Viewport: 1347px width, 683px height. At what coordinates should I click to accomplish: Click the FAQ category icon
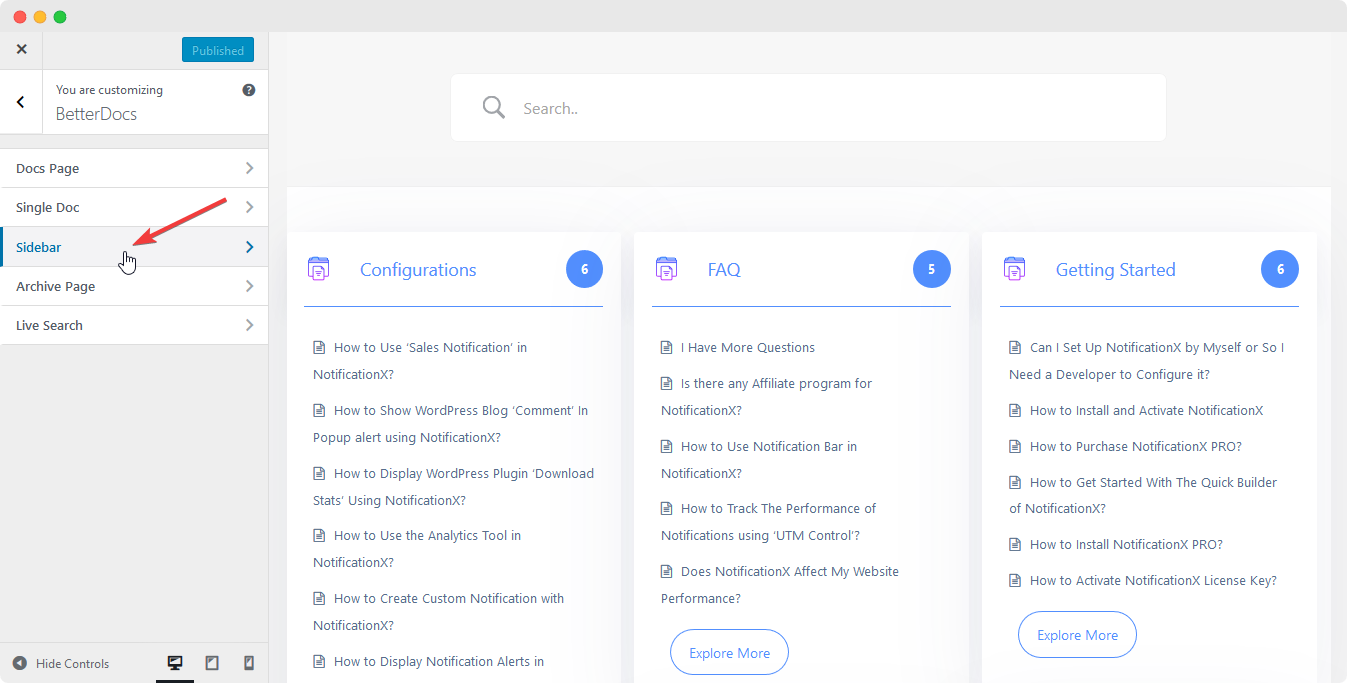click(666, 268)
